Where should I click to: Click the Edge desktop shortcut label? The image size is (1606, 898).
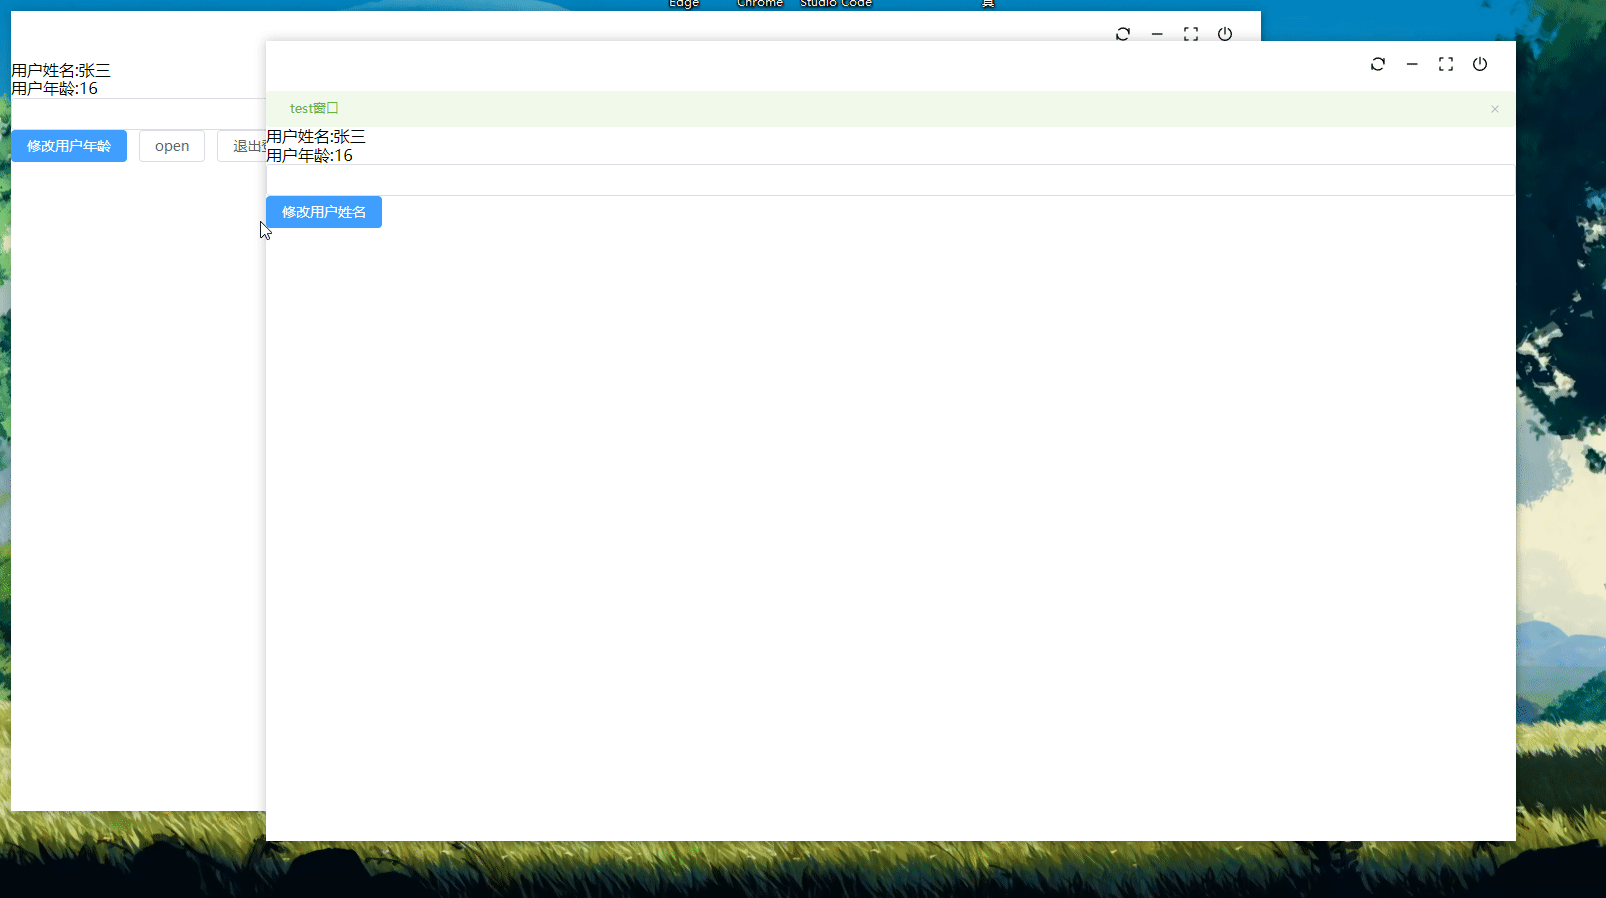tap(684, 4)
